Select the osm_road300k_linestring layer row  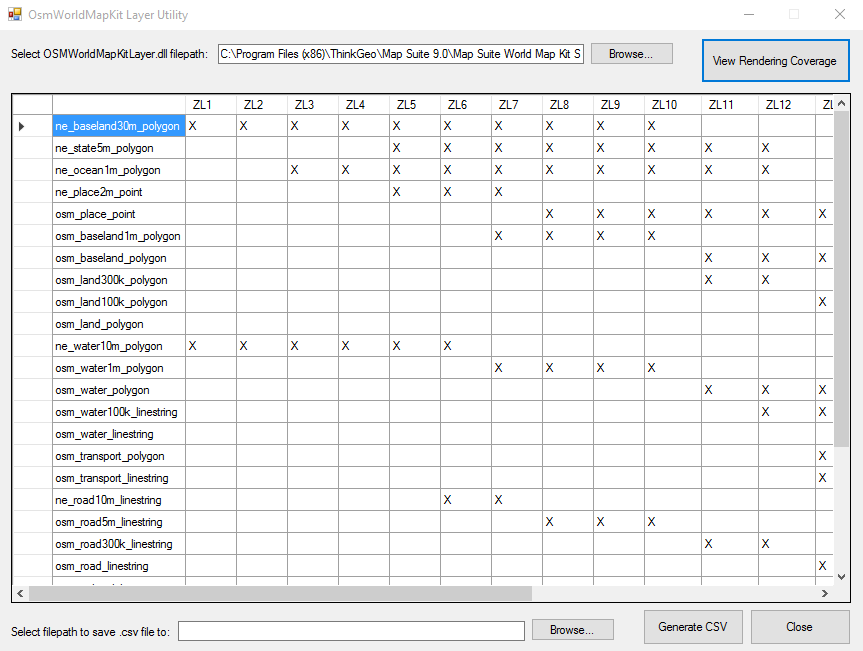[x=117, y=543]
